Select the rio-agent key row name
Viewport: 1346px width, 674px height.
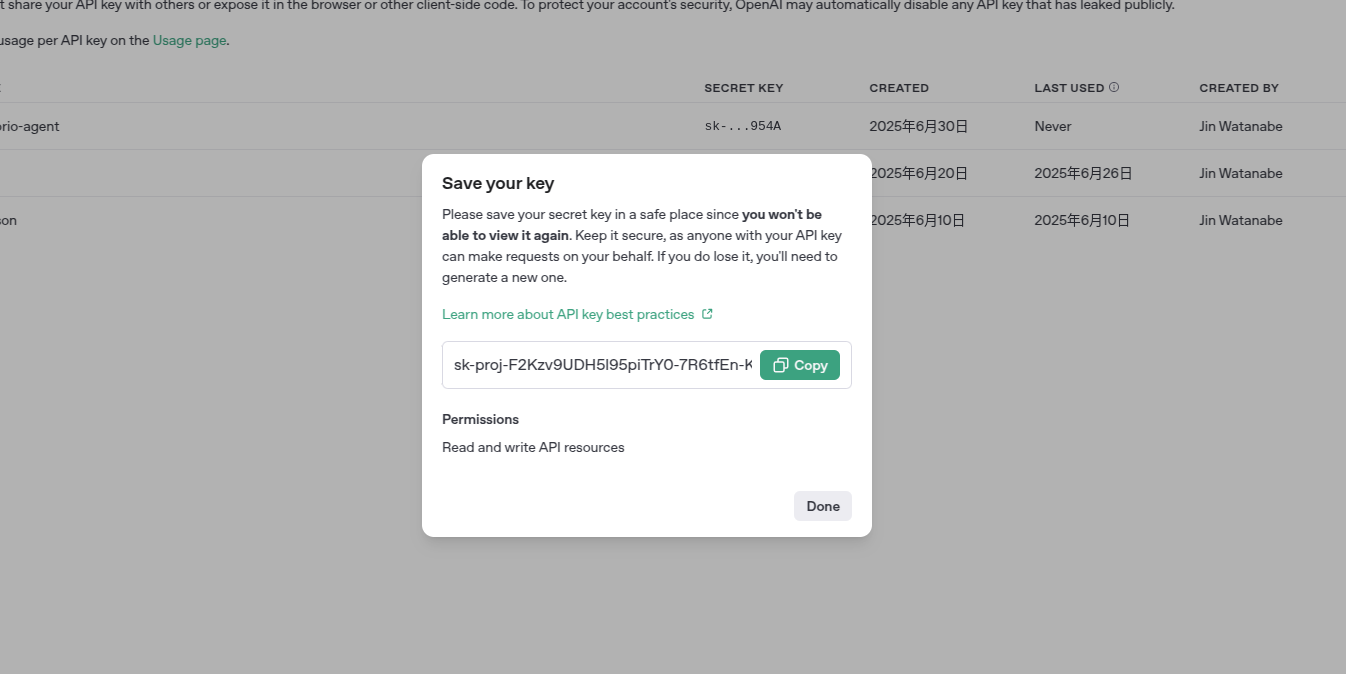[x=30, y=126]
